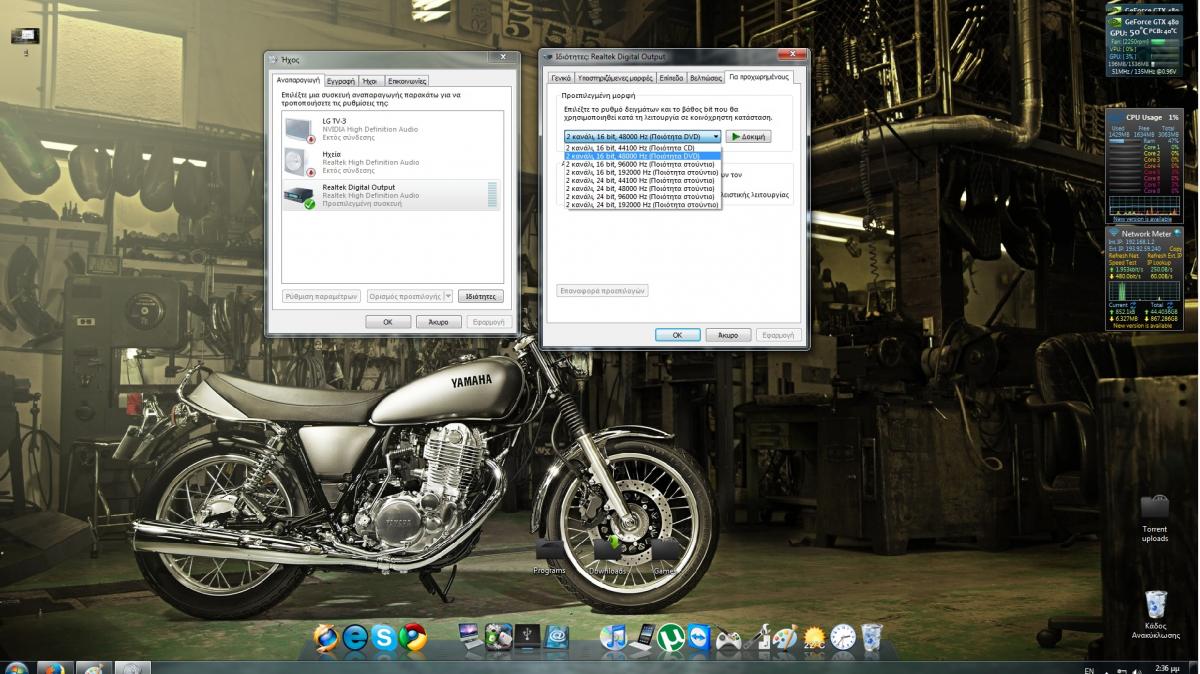Open the Downloads folder stack
This screenshot has width=1200, height=674.
608,555
